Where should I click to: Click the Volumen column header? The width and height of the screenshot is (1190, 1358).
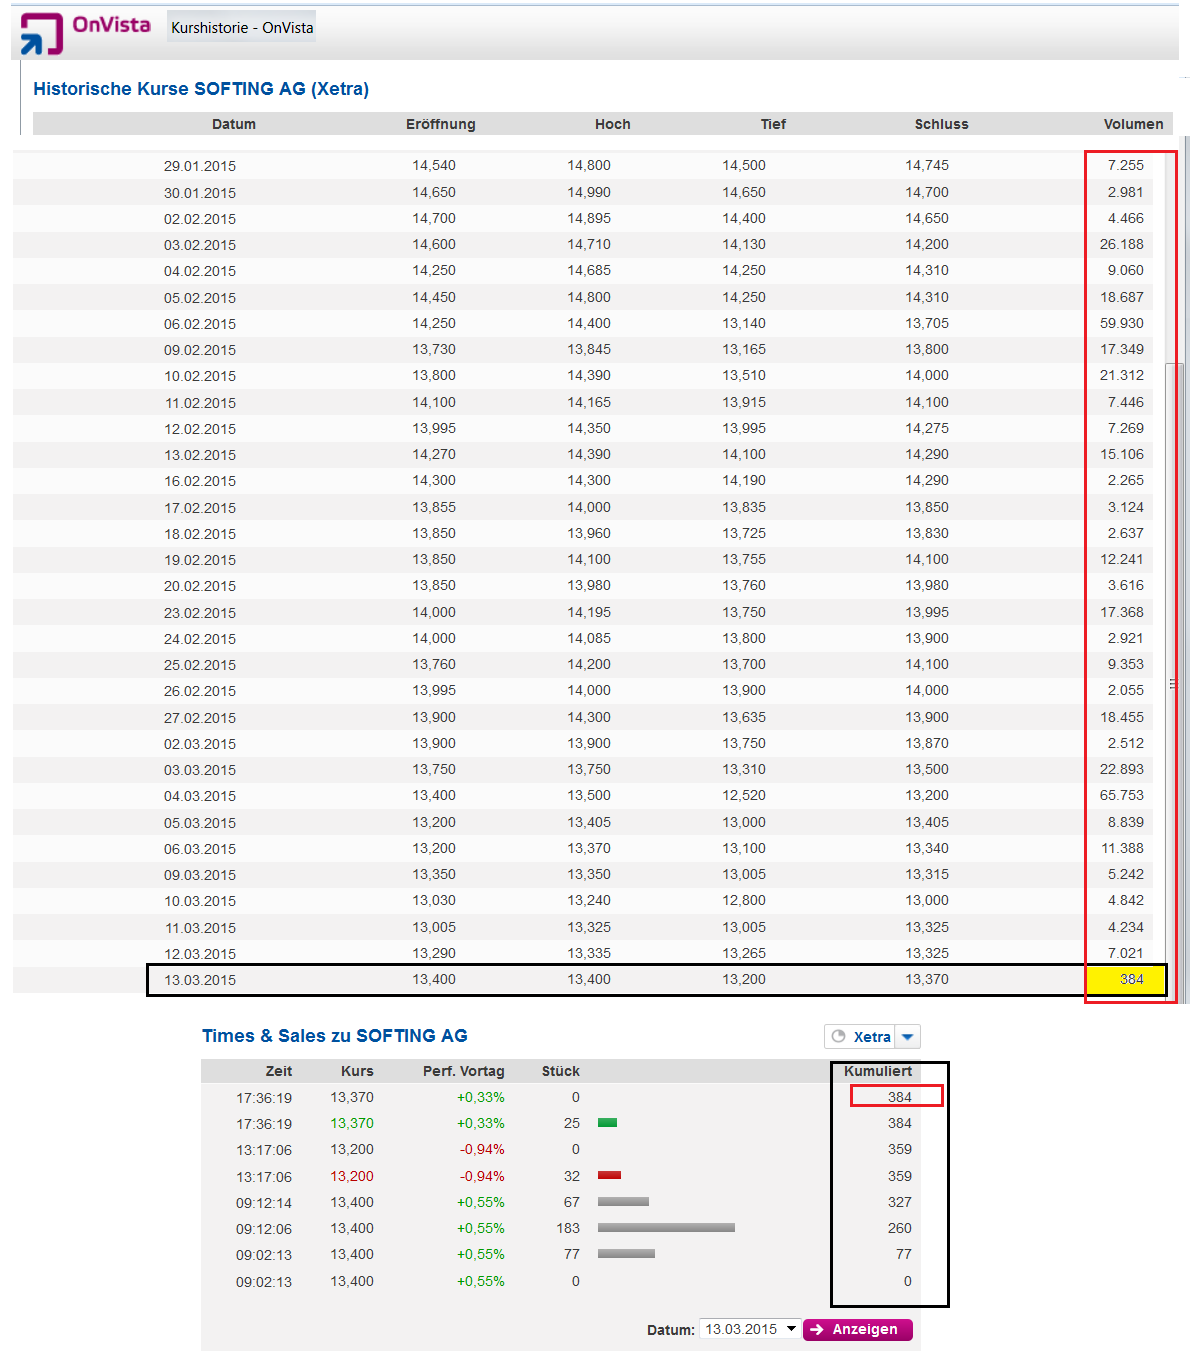click(x=1134, y=124)
